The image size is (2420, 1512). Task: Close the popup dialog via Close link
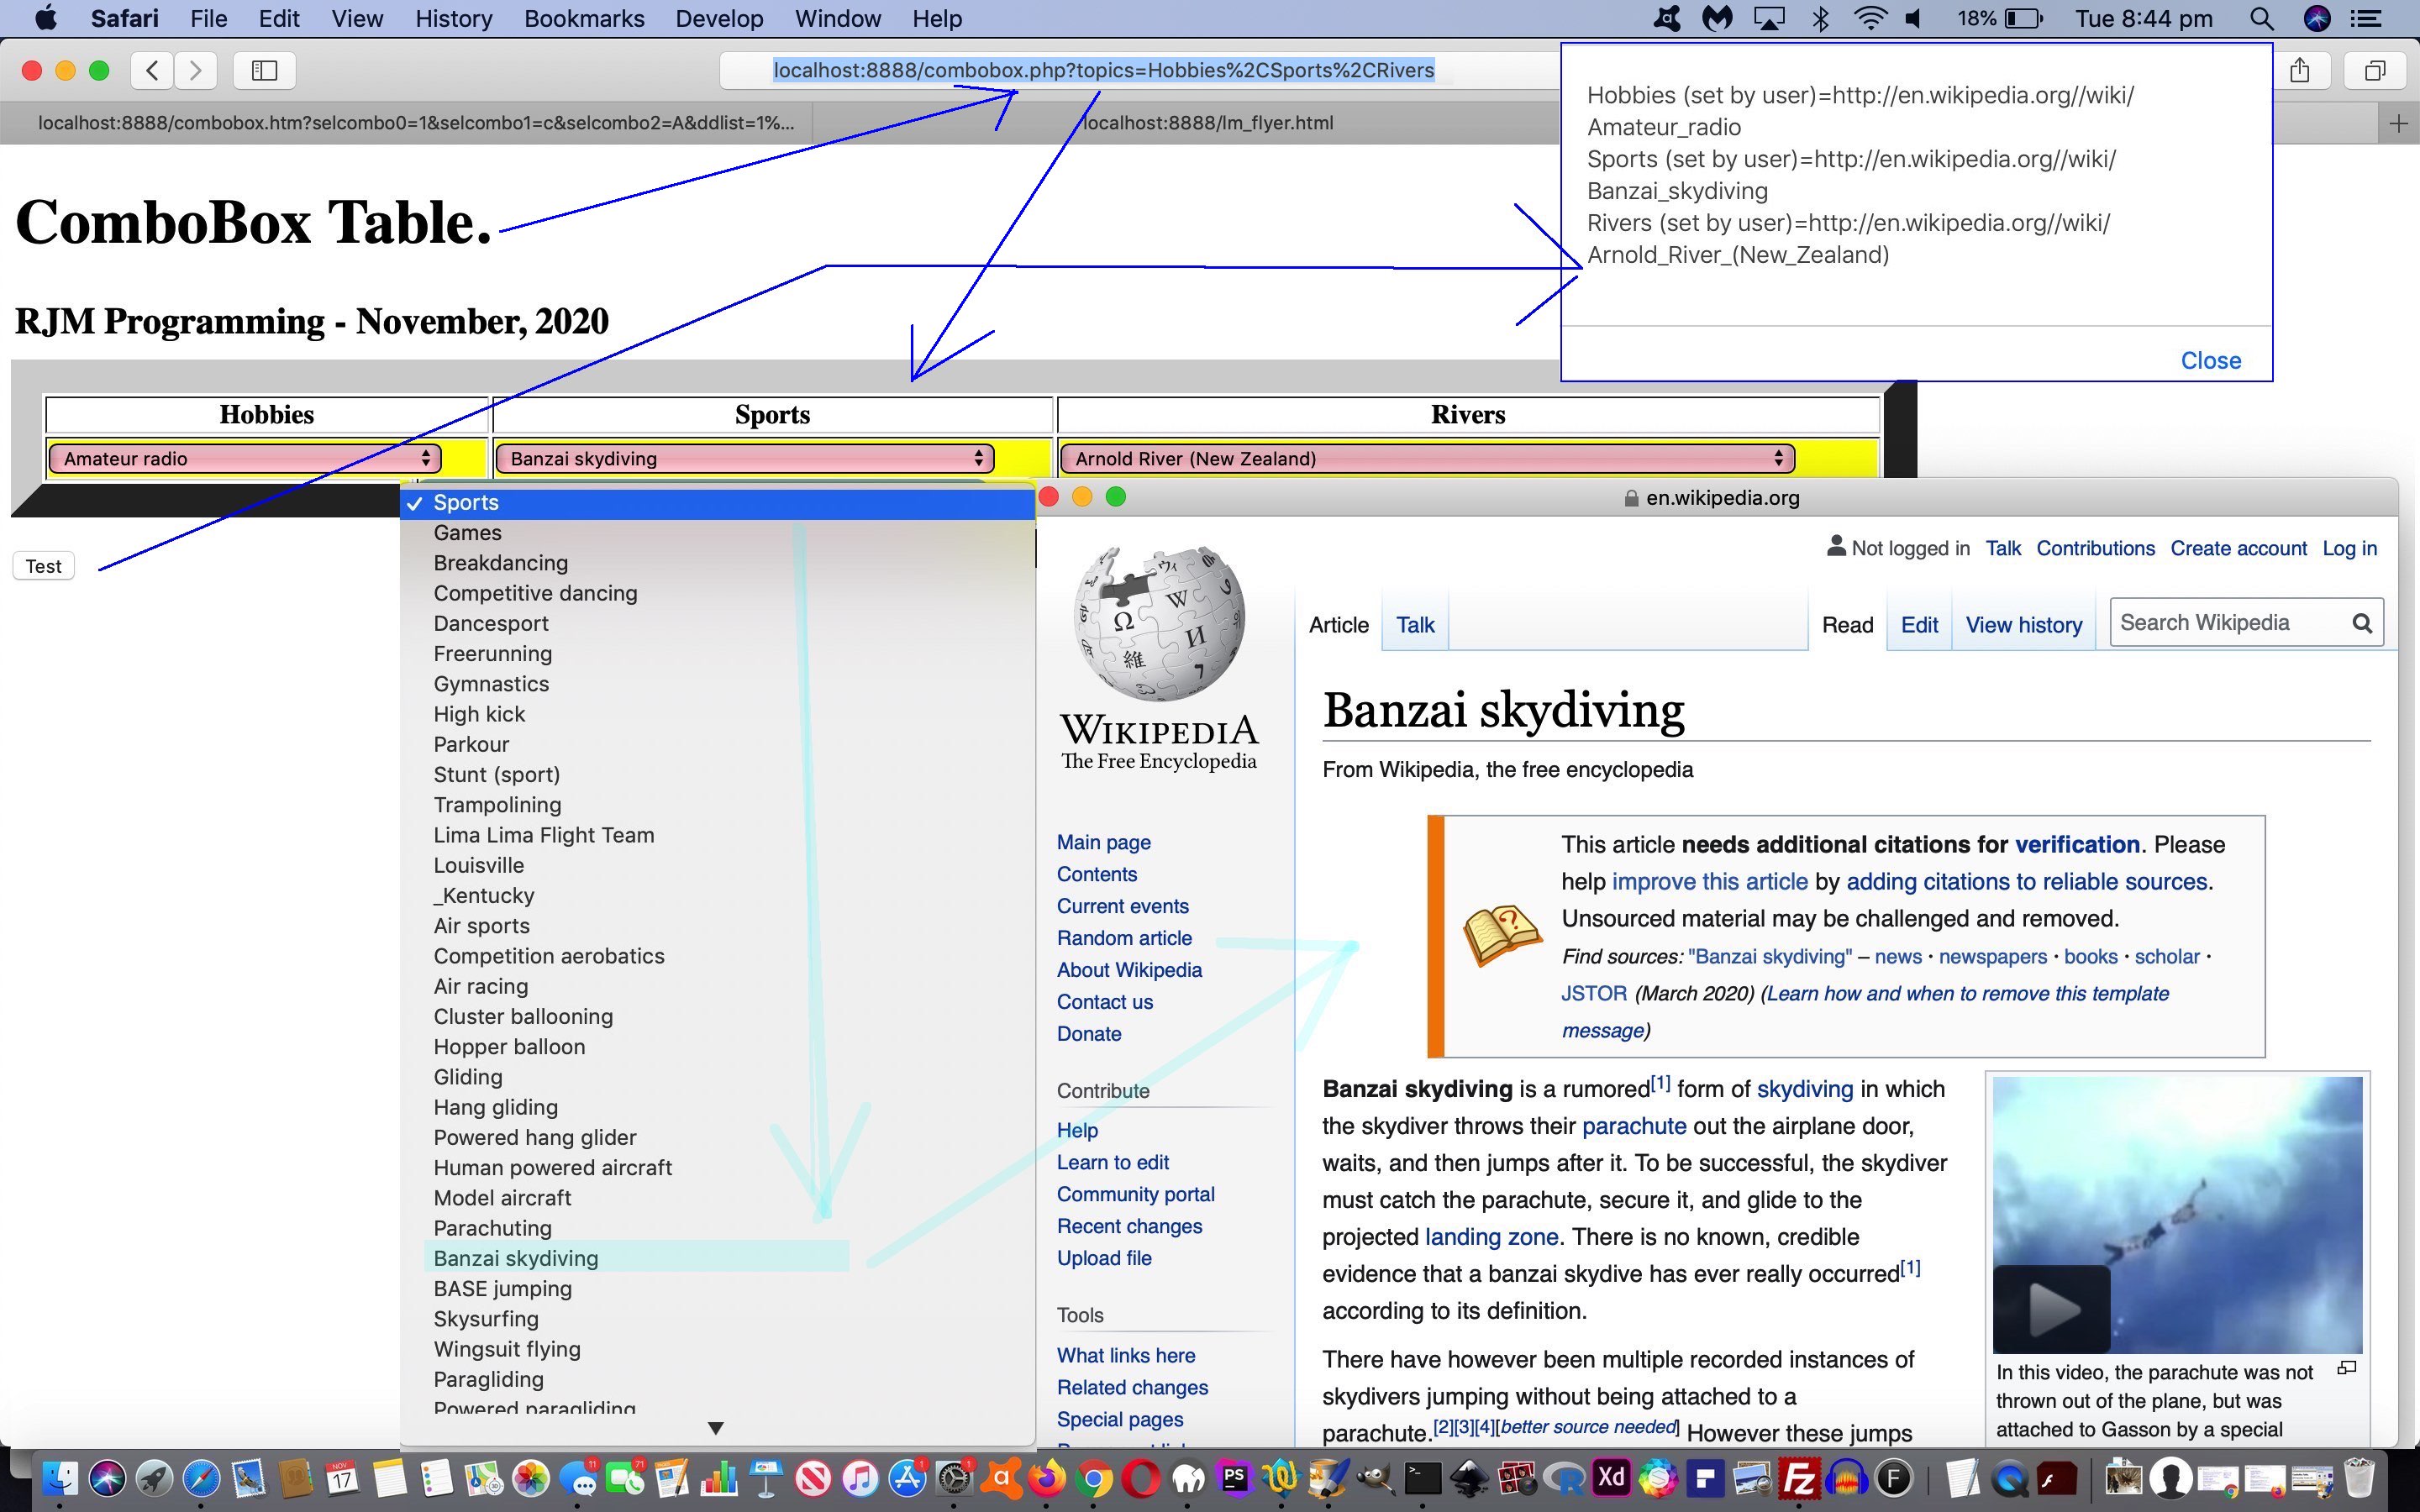(2210, 360)
